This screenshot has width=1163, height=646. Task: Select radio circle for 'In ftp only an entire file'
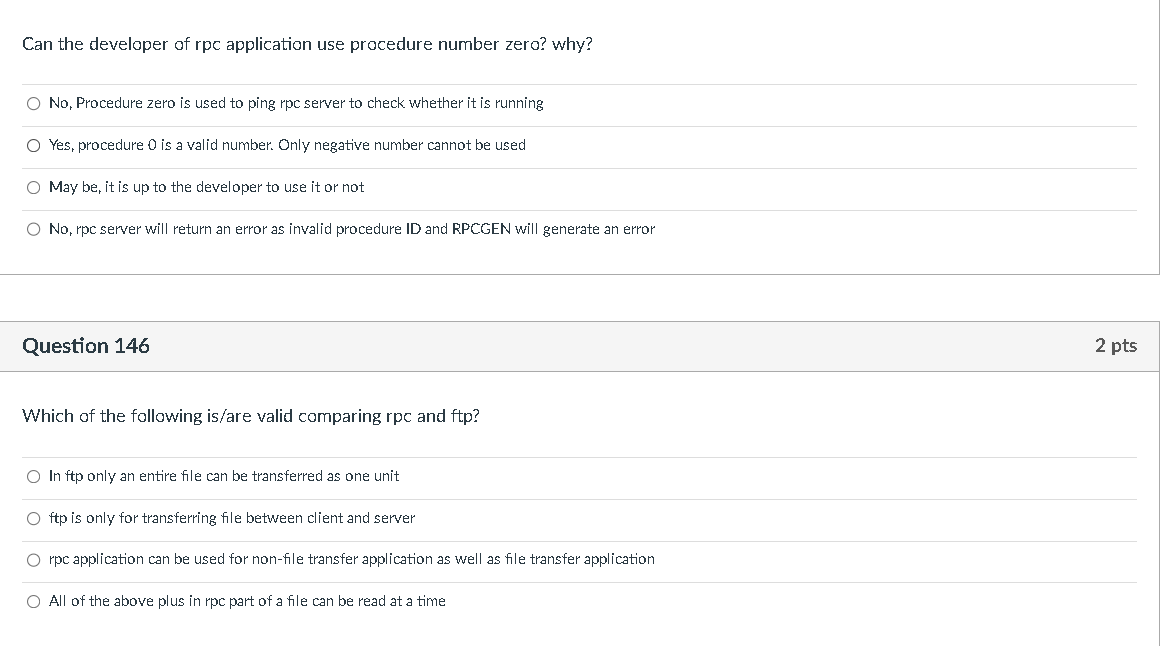coord(33,477)
